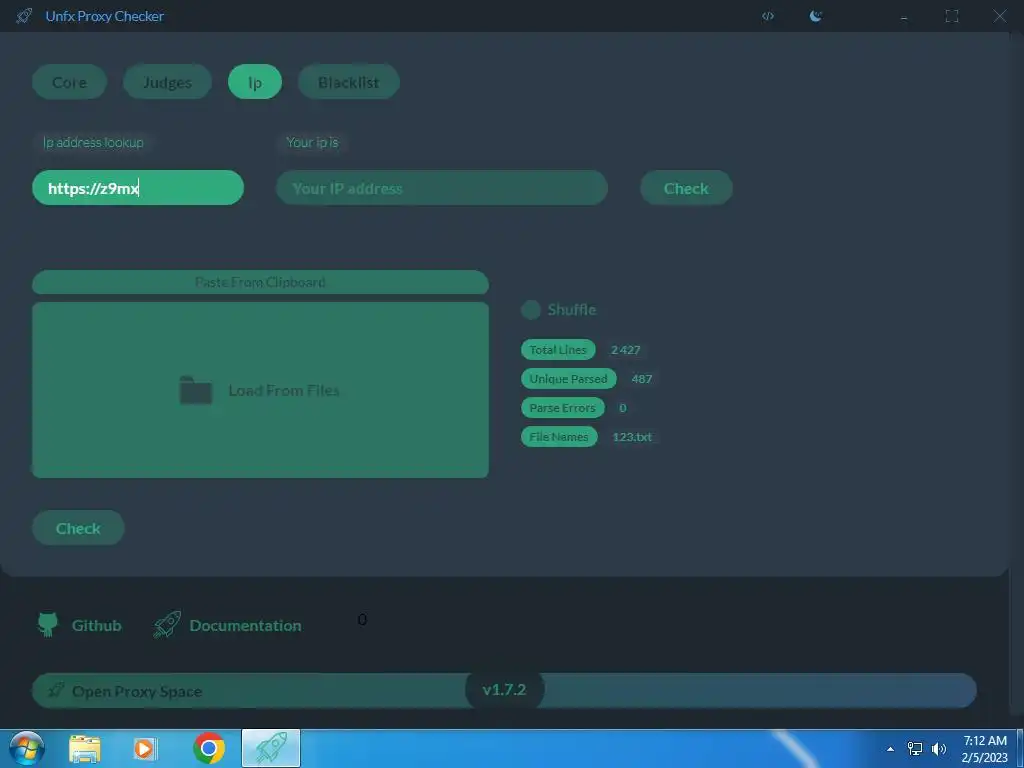Toggle dark mode moon icon
Viewport: 1024px width, 768px height.
point(816,16)
